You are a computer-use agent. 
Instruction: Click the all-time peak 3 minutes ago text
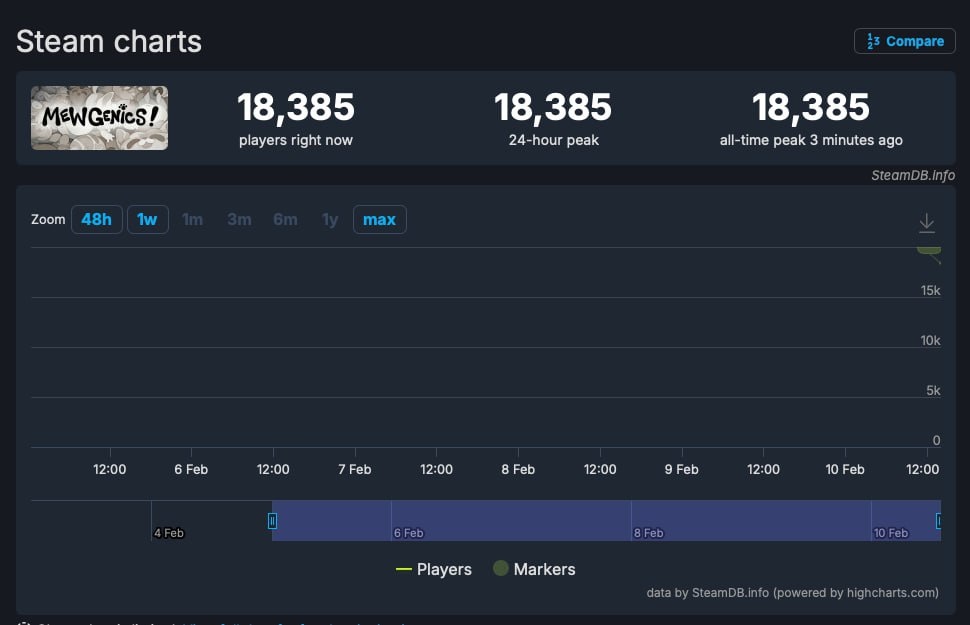[811, 140]
